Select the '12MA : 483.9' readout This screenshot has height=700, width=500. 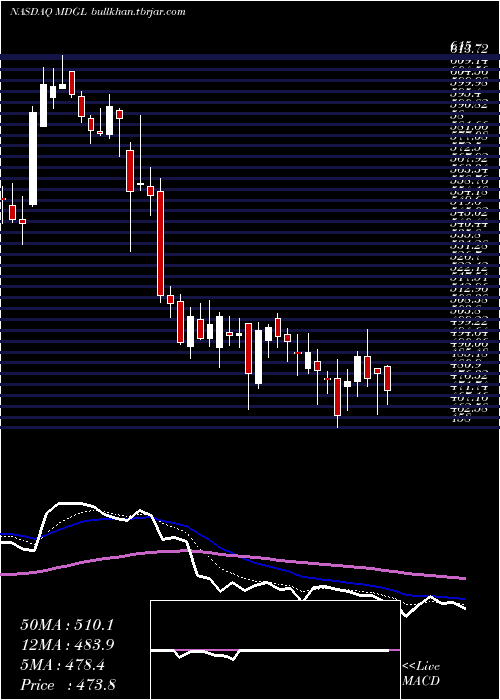(67, 645)
